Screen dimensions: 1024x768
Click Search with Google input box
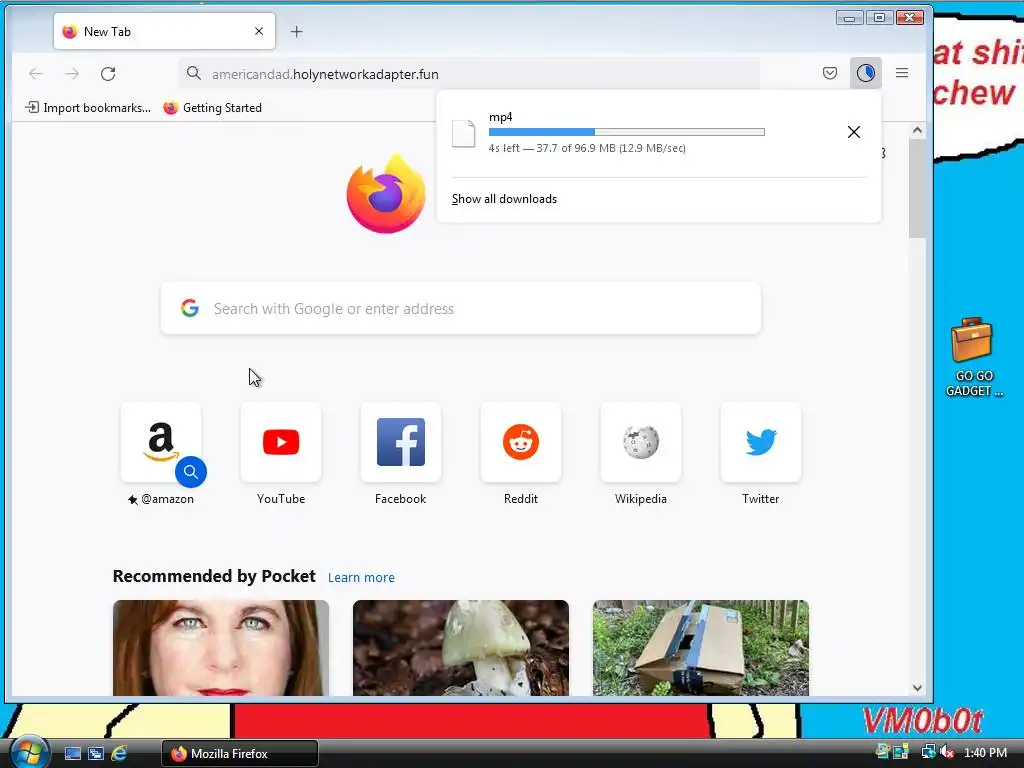pyautogui.click(x=460, y=308)
